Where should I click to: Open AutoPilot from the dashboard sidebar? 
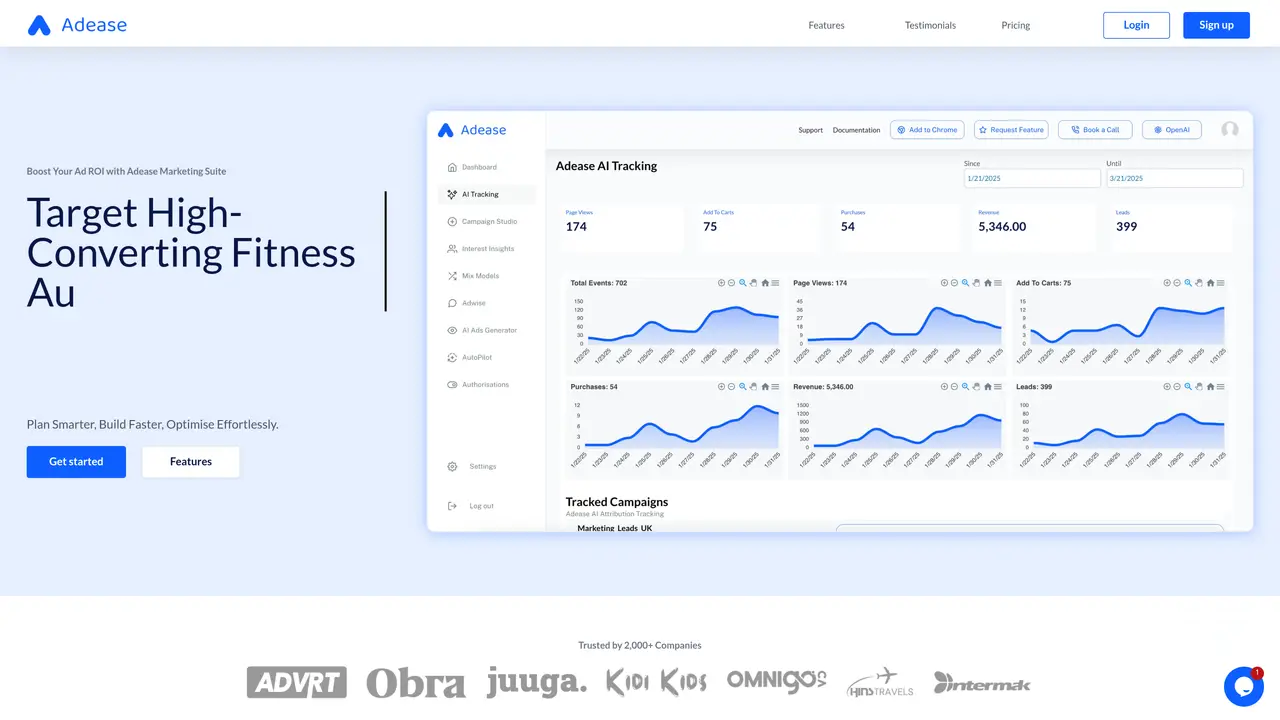[x=478, y=357]
